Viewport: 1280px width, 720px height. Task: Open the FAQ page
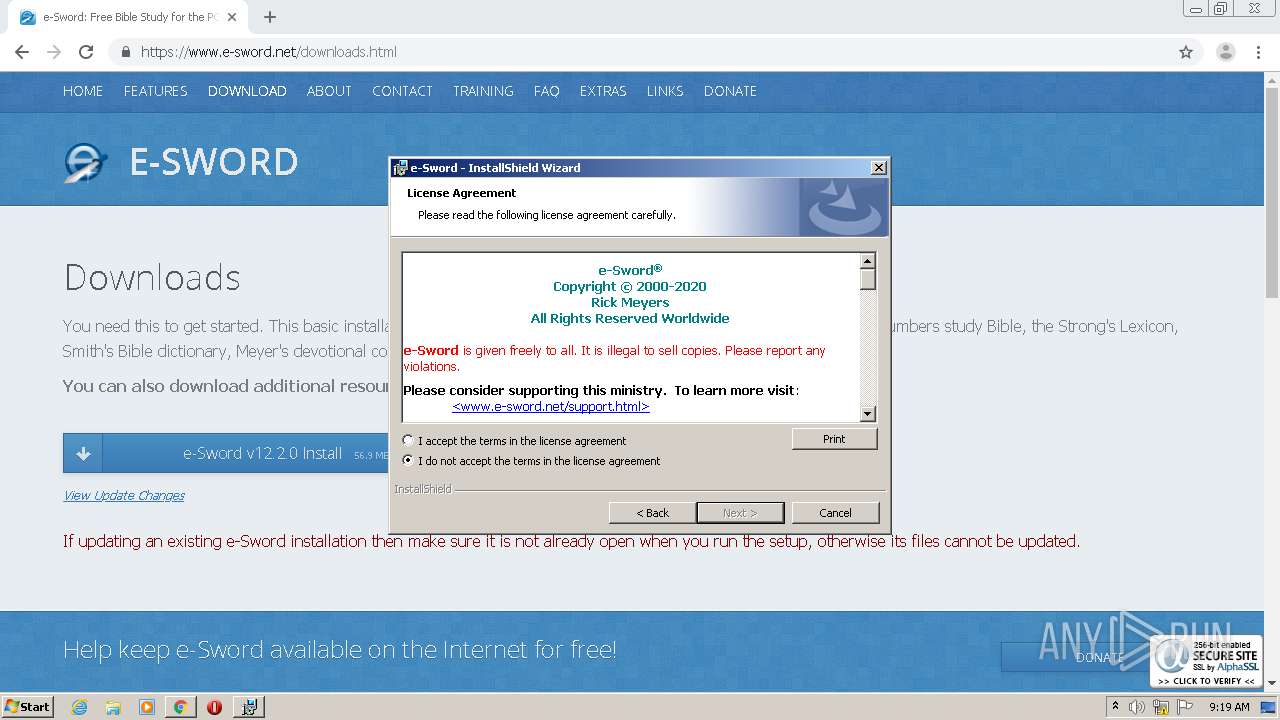coord(547,91)
